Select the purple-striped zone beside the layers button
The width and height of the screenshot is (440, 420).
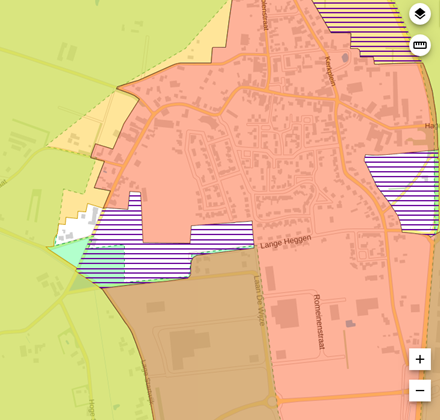(x=367, y=30)
